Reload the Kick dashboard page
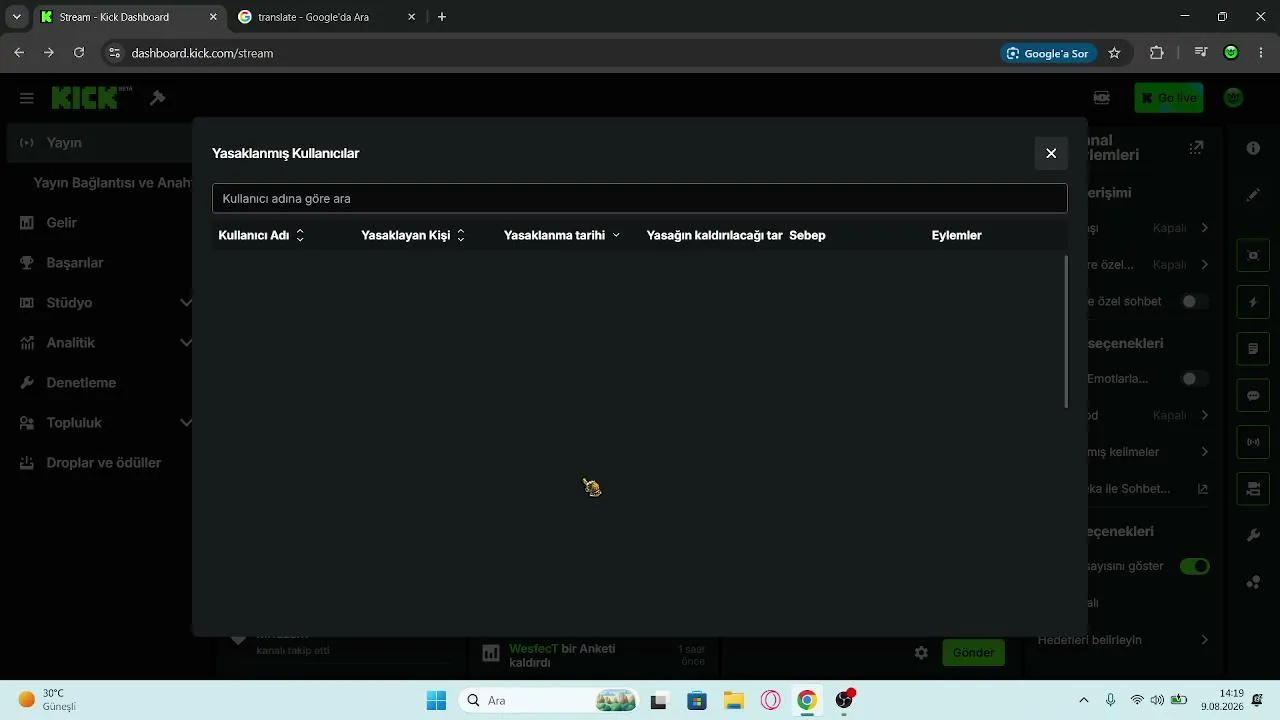1280x720 pixels. 79,53
